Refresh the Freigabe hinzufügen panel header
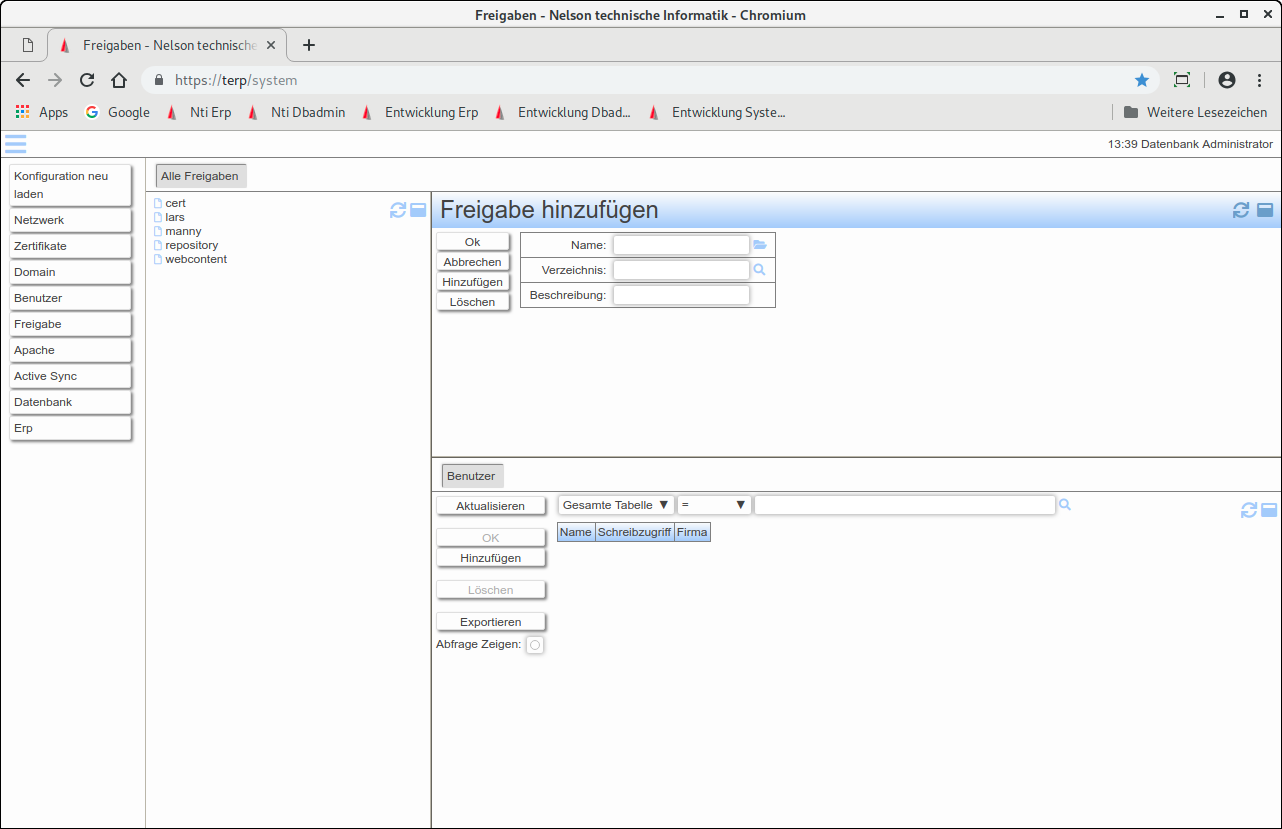Screen dimensions: 1282x829 pyautogui.click(x=1241, y=210)
